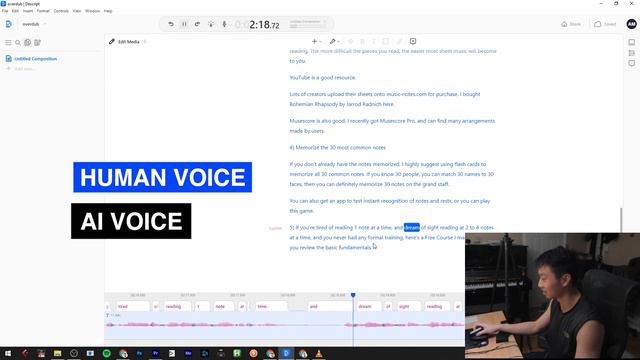
Task: Select the "time" word chip in timeline
Action: click(271, 307)
